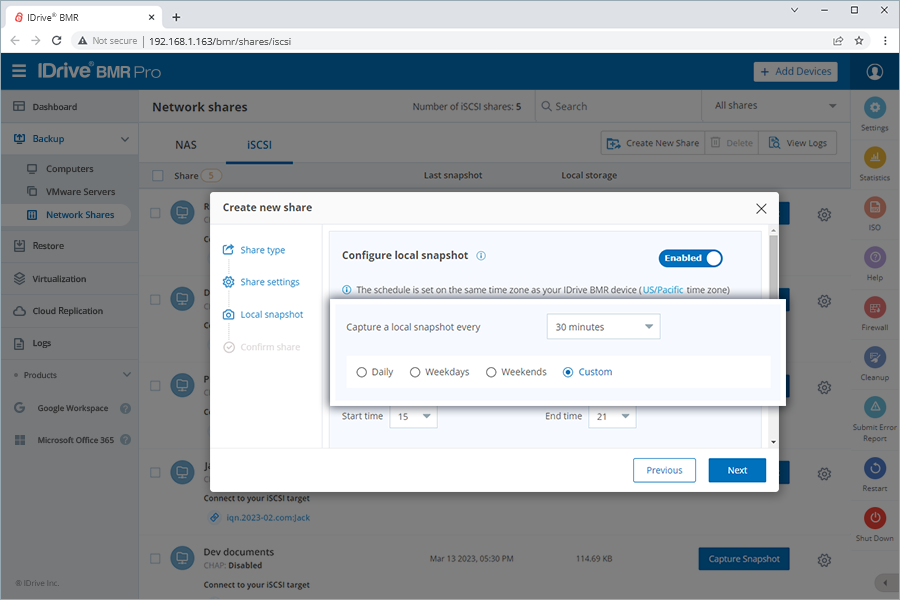The height and width of the screenshot is (600, 900).
Task: Select the Weekends radio button
Action: 491,371
